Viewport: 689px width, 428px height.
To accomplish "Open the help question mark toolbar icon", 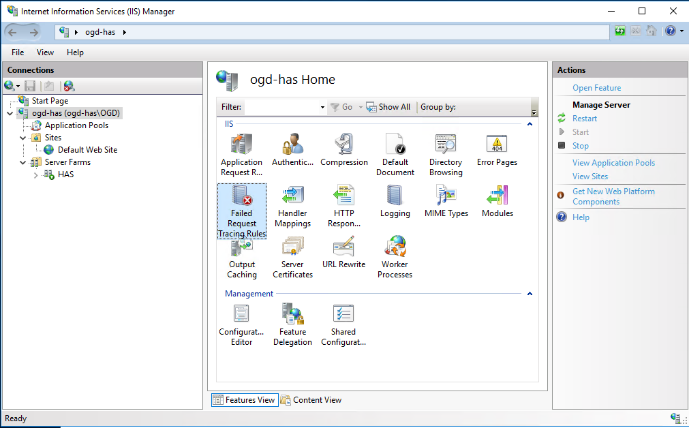I will pyautogui.click(x=670, y=31).
